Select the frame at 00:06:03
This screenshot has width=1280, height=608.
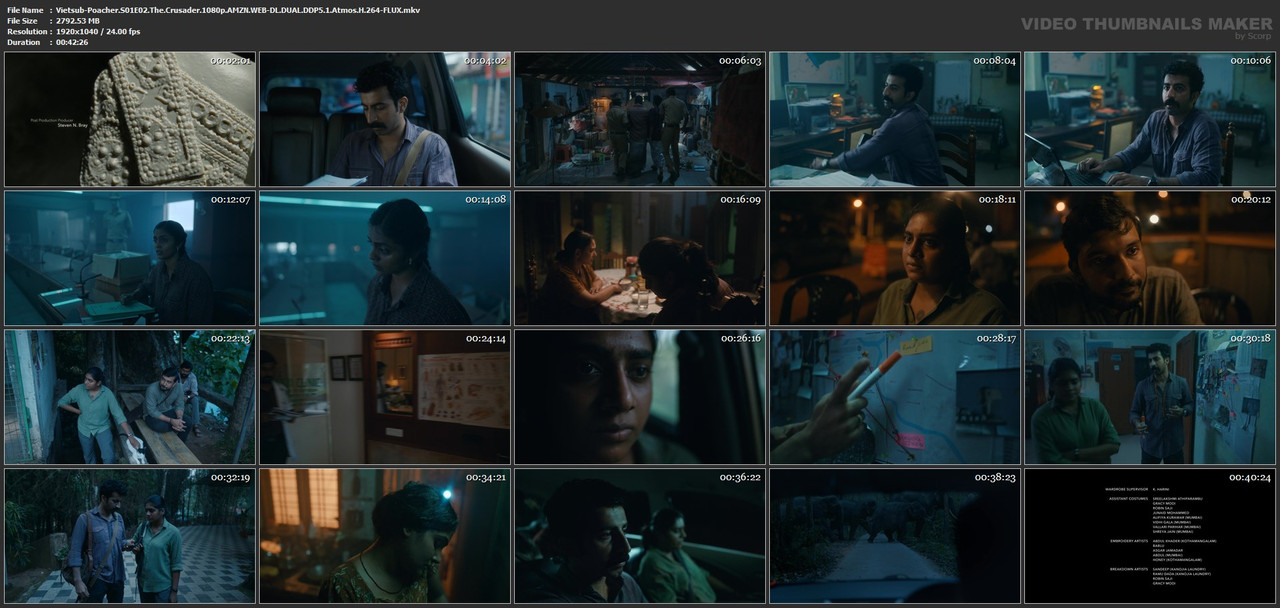640,119
